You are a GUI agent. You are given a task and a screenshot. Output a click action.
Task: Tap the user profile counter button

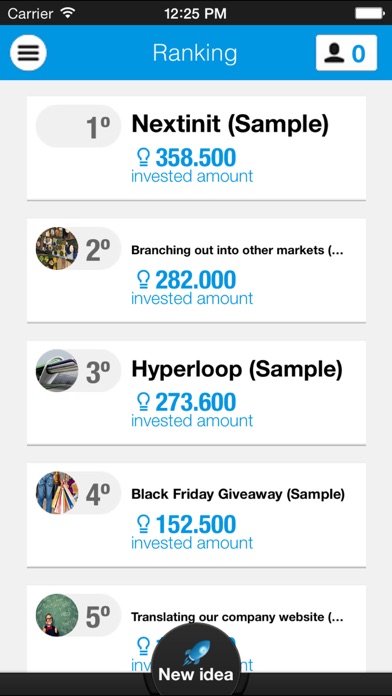[346, 53]
